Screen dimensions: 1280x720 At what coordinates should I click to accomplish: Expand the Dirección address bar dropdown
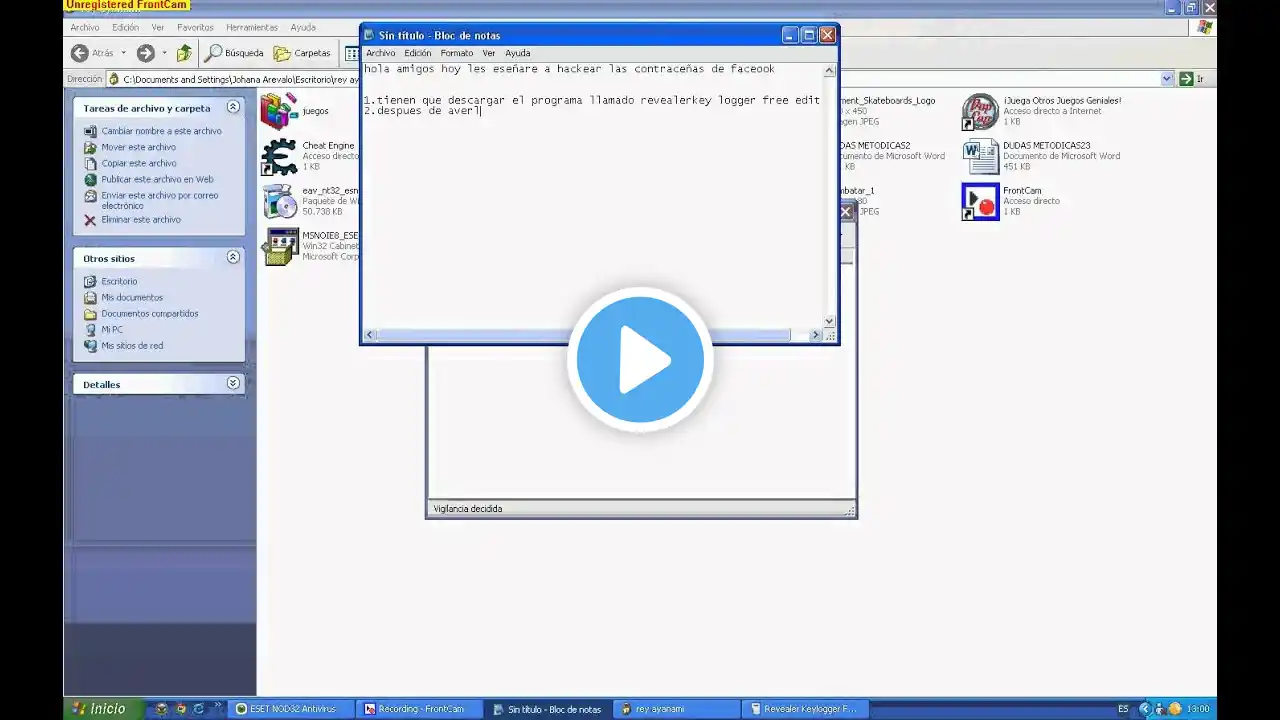pos(1167,79)
